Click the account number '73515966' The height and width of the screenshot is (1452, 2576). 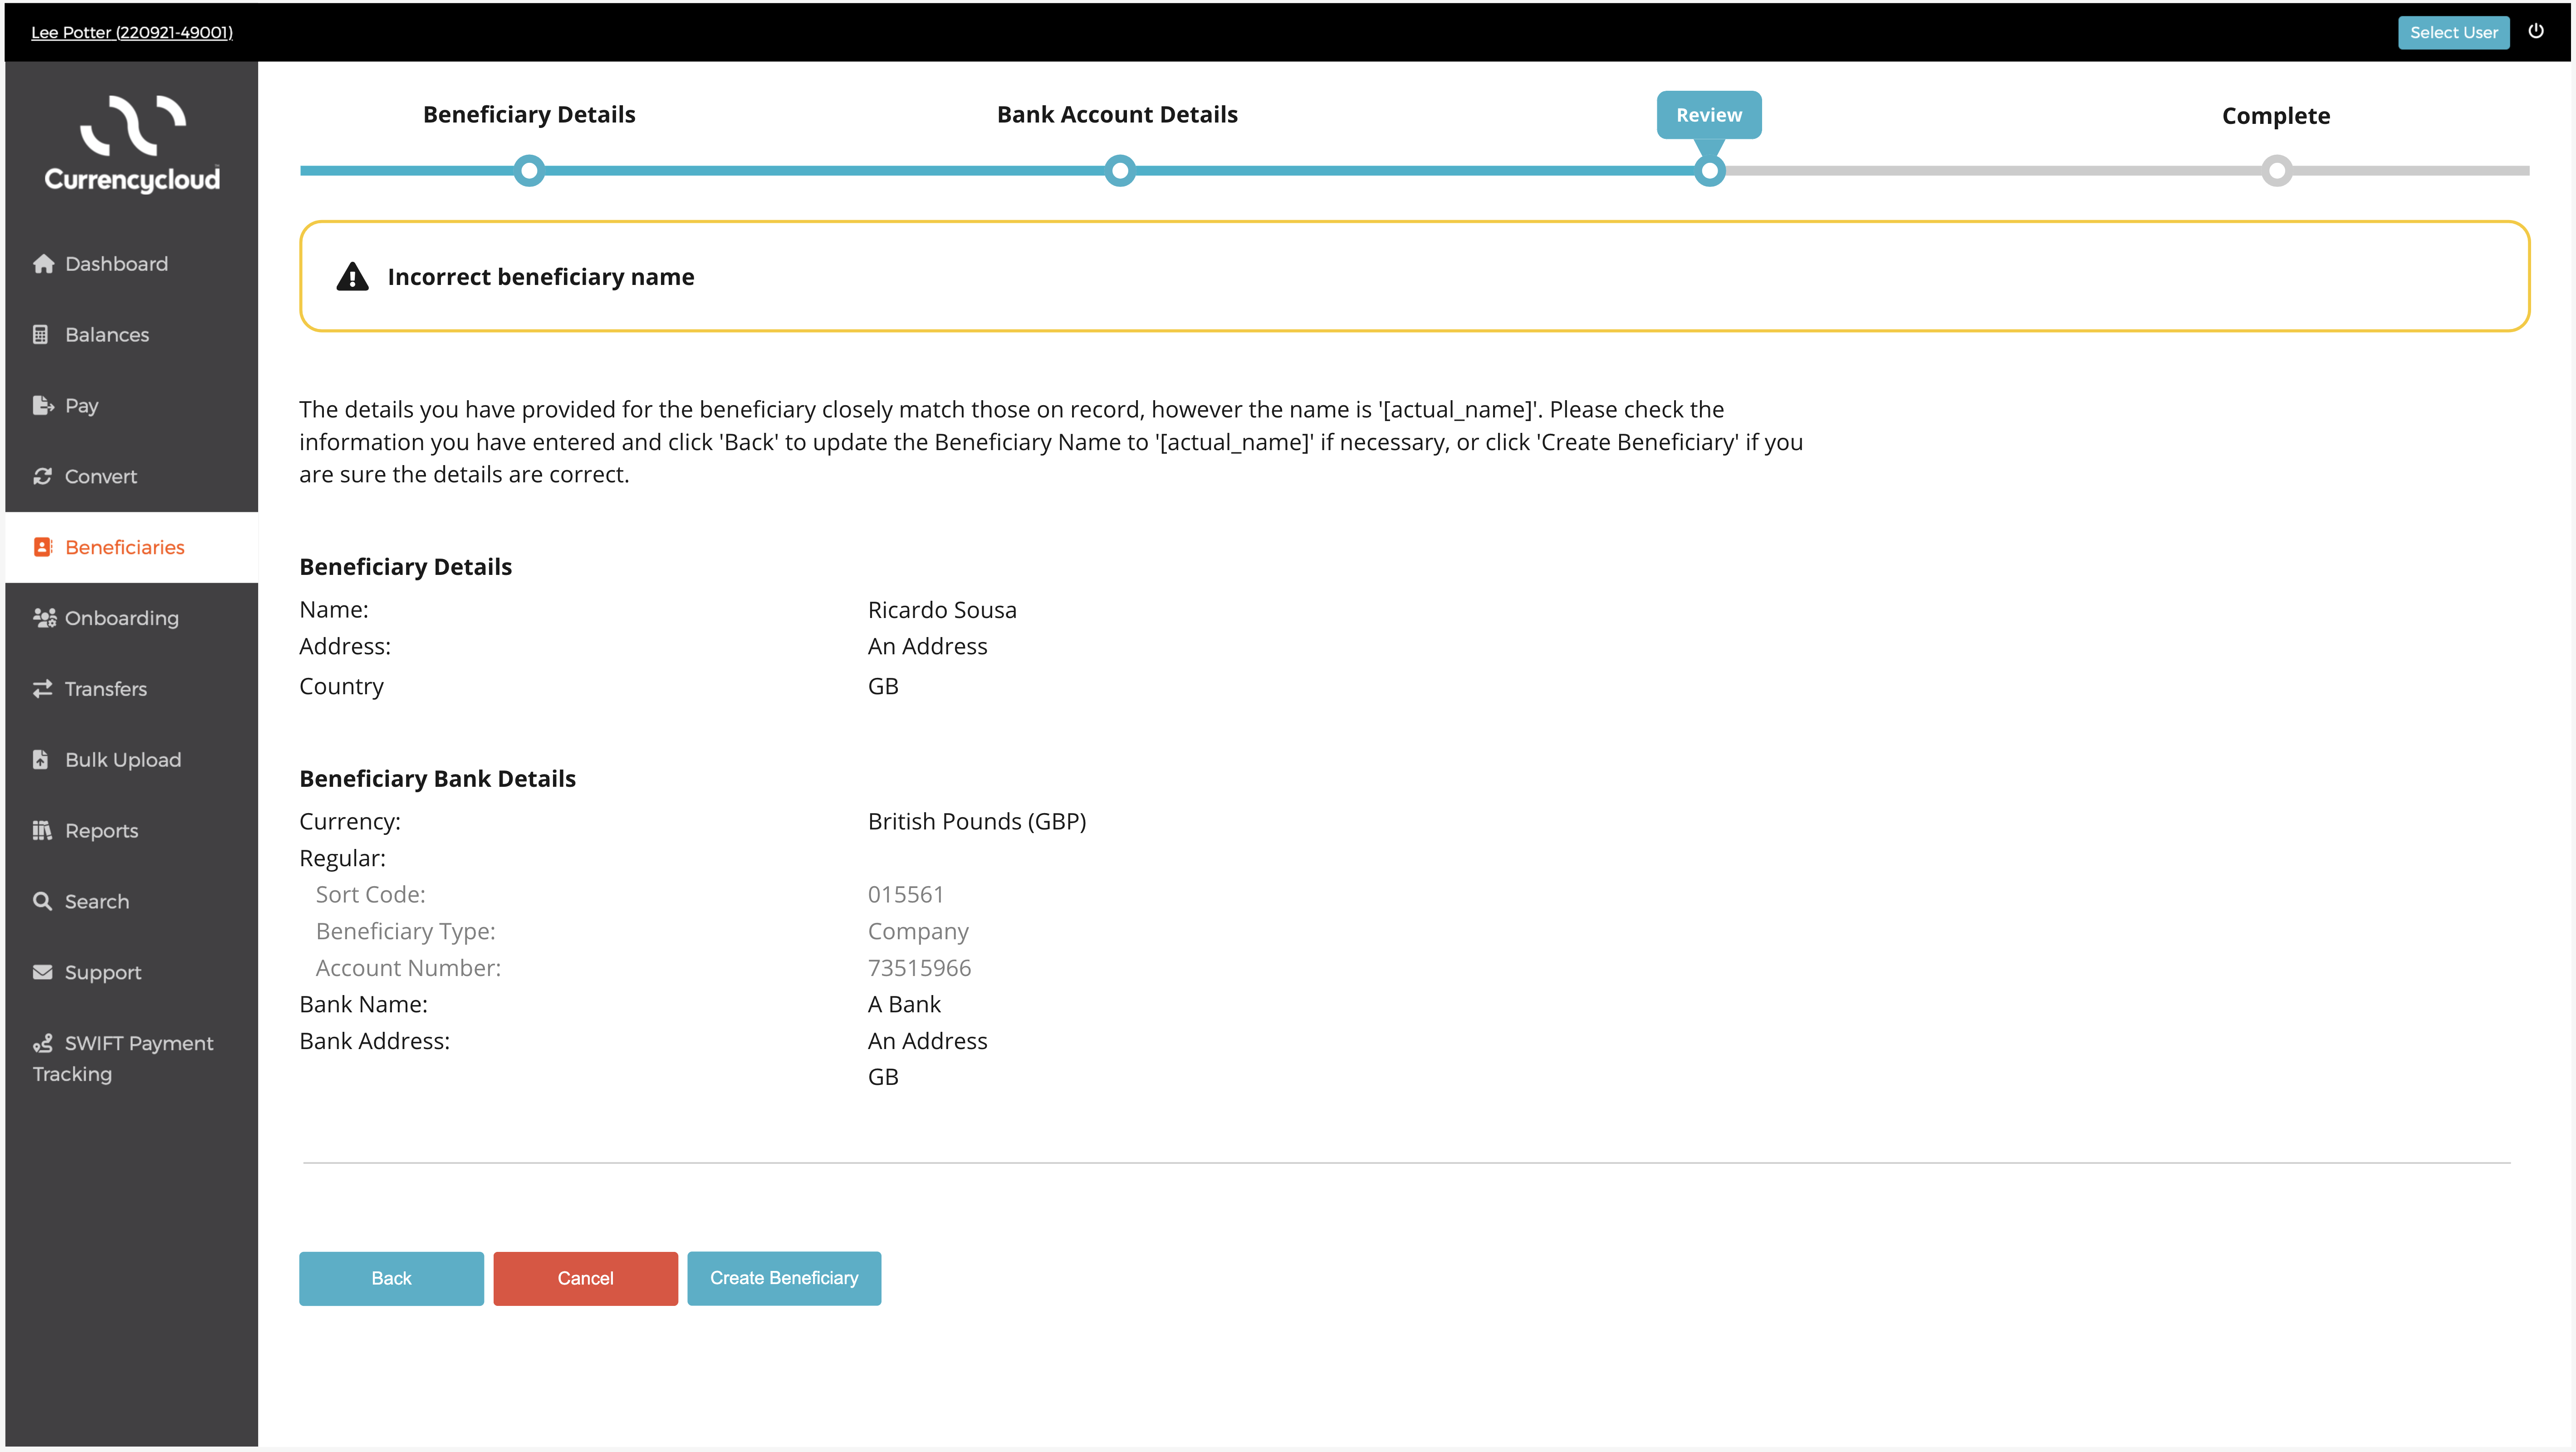point(919,968)
